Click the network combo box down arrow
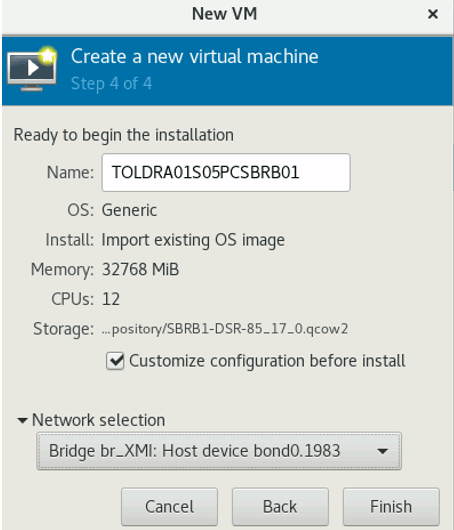Viewport: 454px width, 530px height. [383, 451]
